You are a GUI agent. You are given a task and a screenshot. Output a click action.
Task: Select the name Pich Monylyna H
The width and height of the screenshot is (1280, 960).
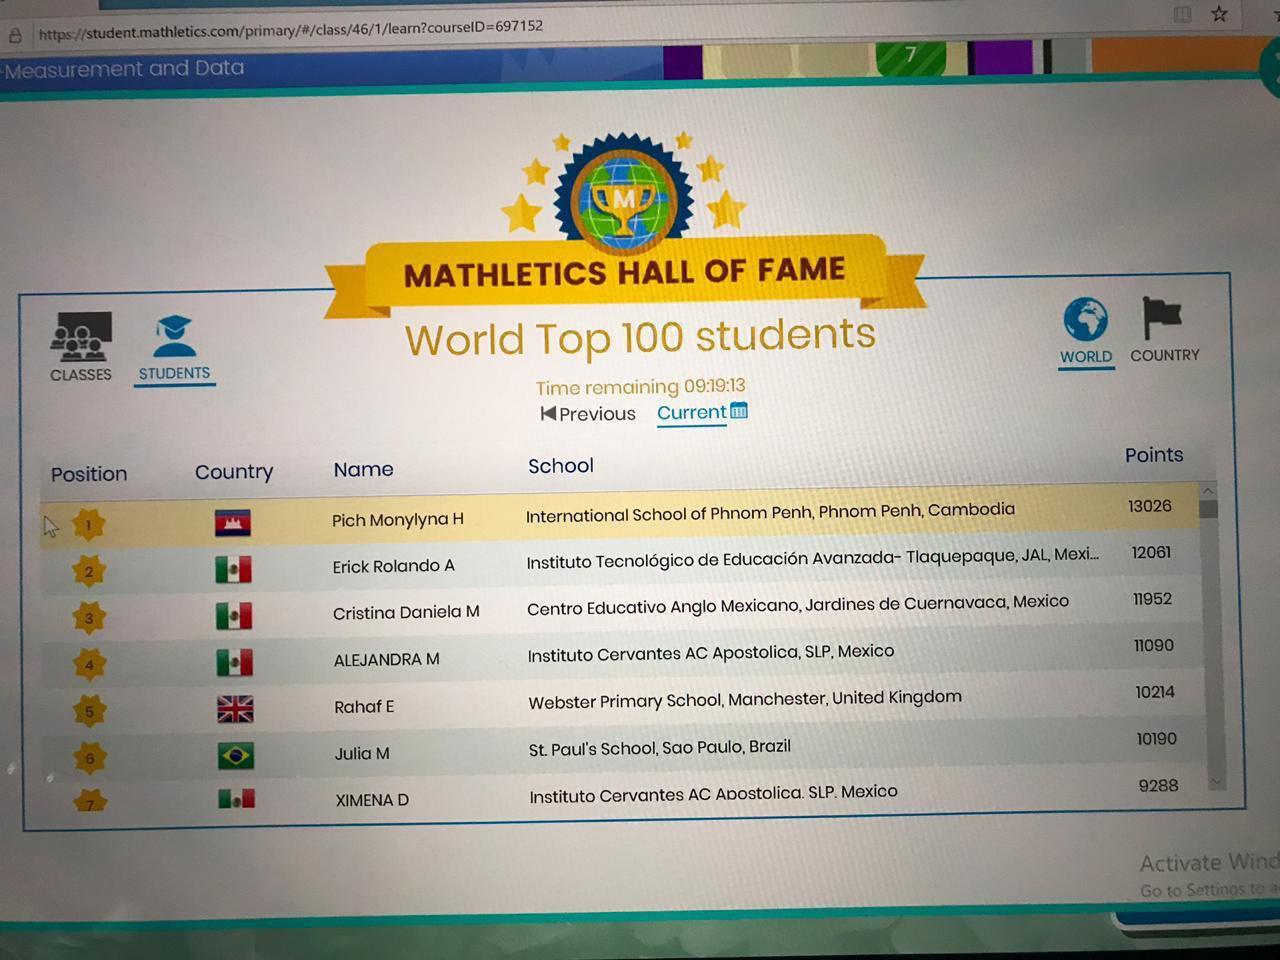[x=398, y=520]
